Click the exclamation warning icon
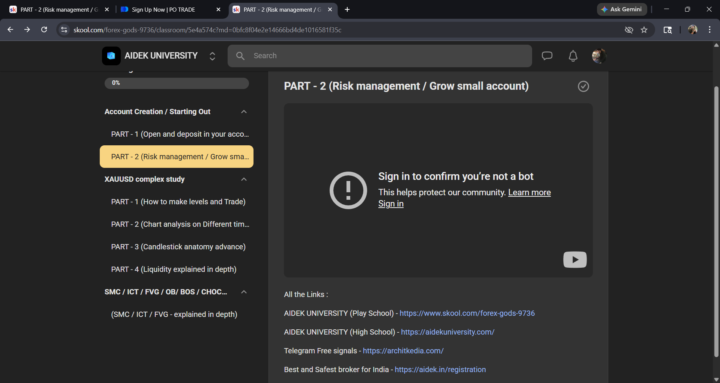 point(348,190)
